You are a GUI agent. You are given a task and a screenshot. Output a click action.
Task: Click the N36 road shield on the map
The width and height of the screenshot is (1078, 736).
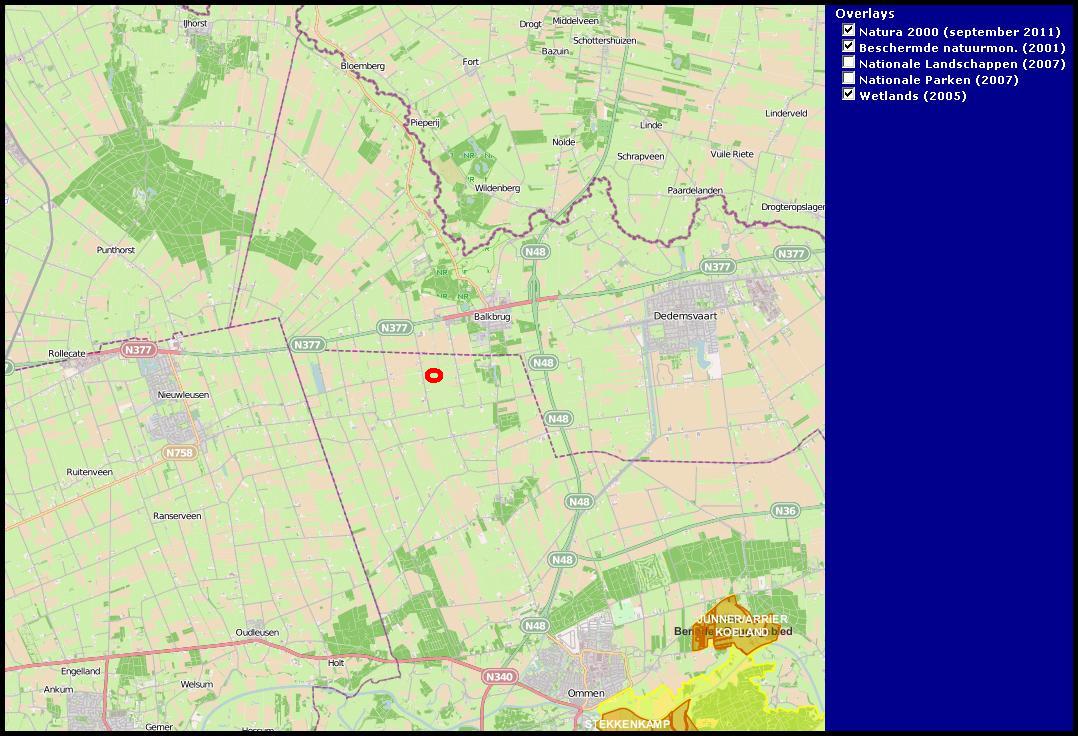coord(785,511)
